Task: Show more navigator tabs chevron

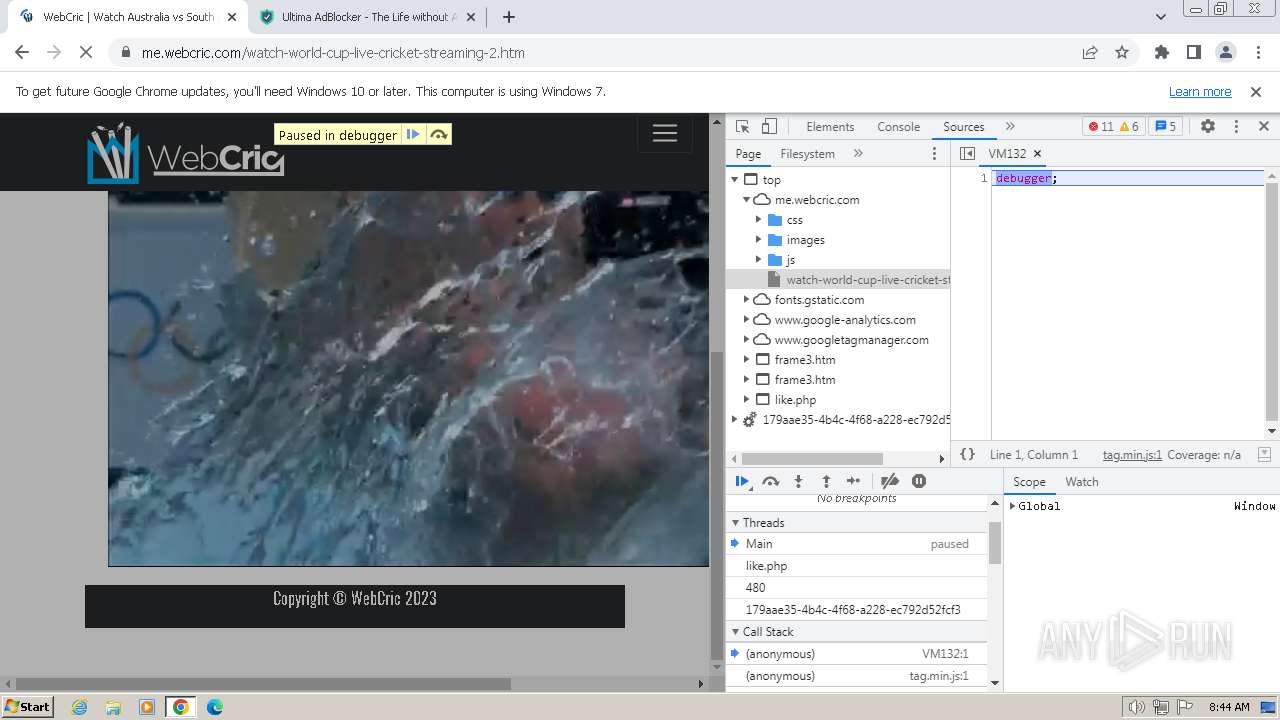Action: (858, 154)
